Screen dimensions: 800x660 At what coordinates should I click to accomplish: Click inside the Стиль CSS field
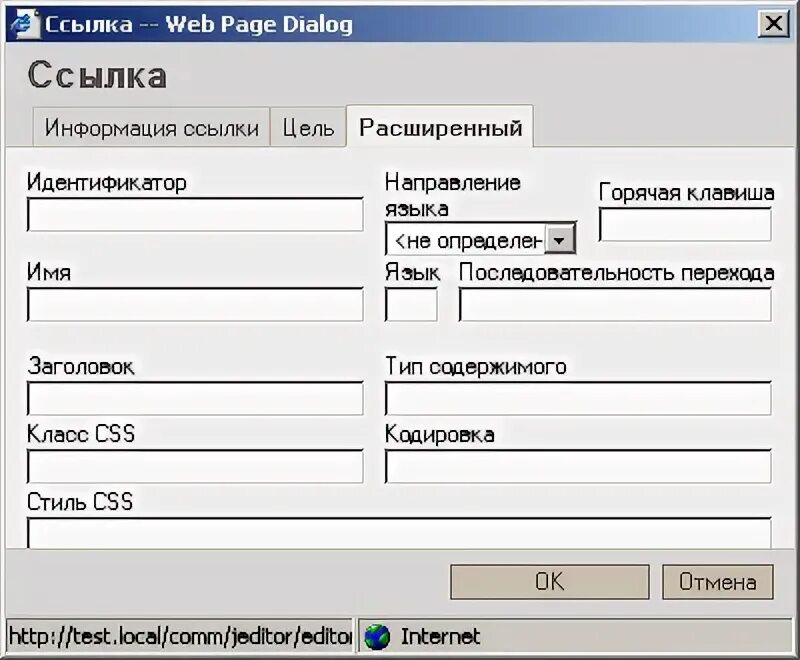(x=400, y=536)
